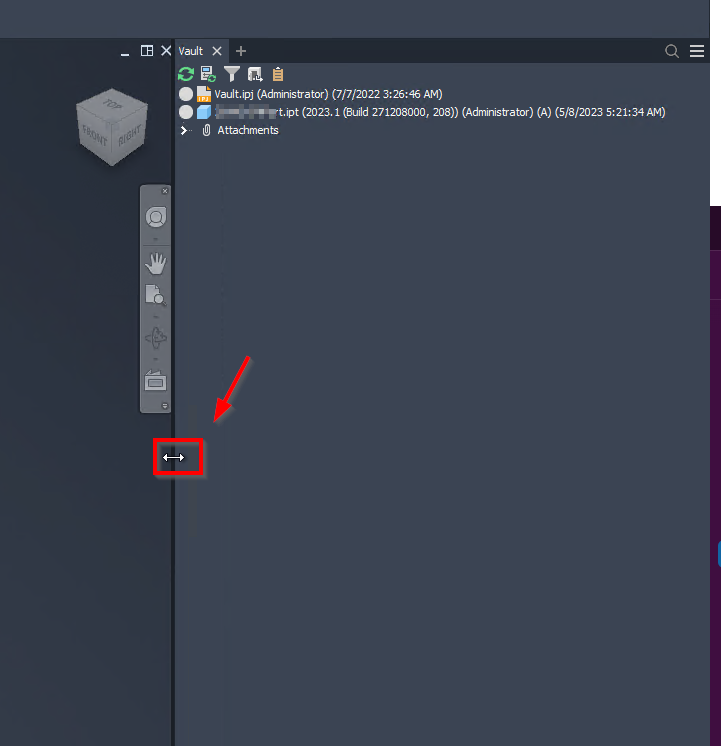This screenshot has width=721, height=746.
Task: Click the Go to Vault folder icon
Action: [255, 74]
